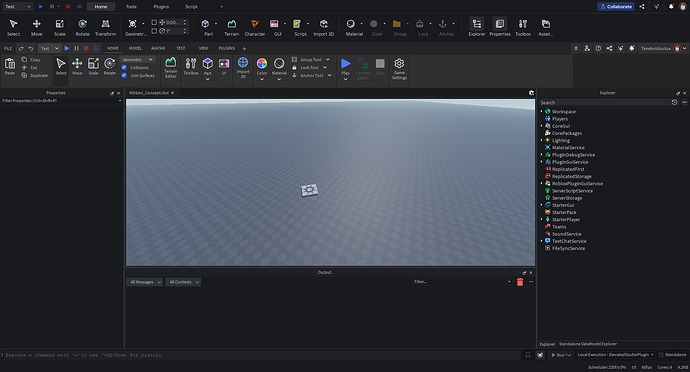
Task: Open the Color wheel picker in lower ribbon
Action: [x=262, y=64]
